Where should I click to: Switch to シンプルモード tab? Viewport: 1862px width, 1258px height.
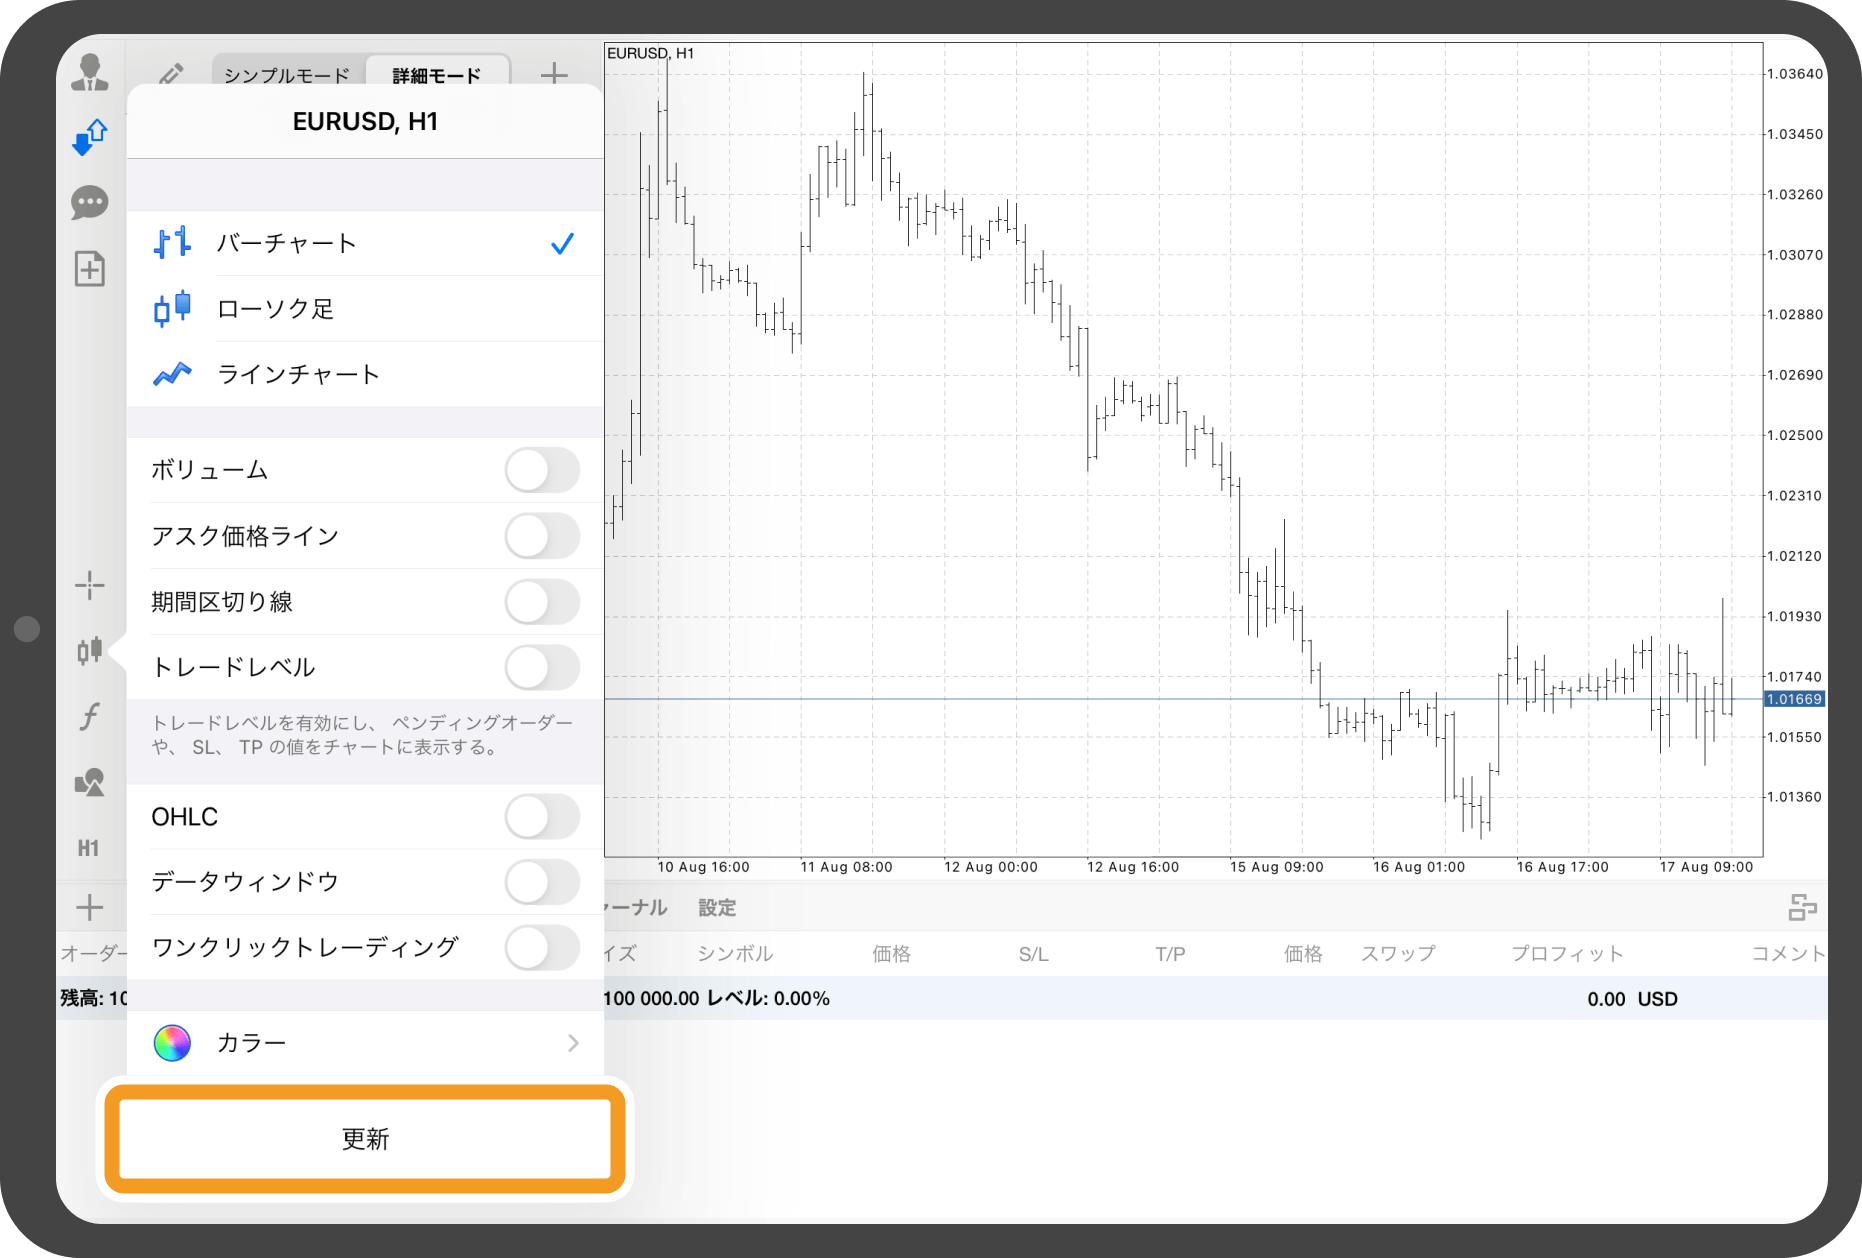pyautogui.click(x=287, y=75)
